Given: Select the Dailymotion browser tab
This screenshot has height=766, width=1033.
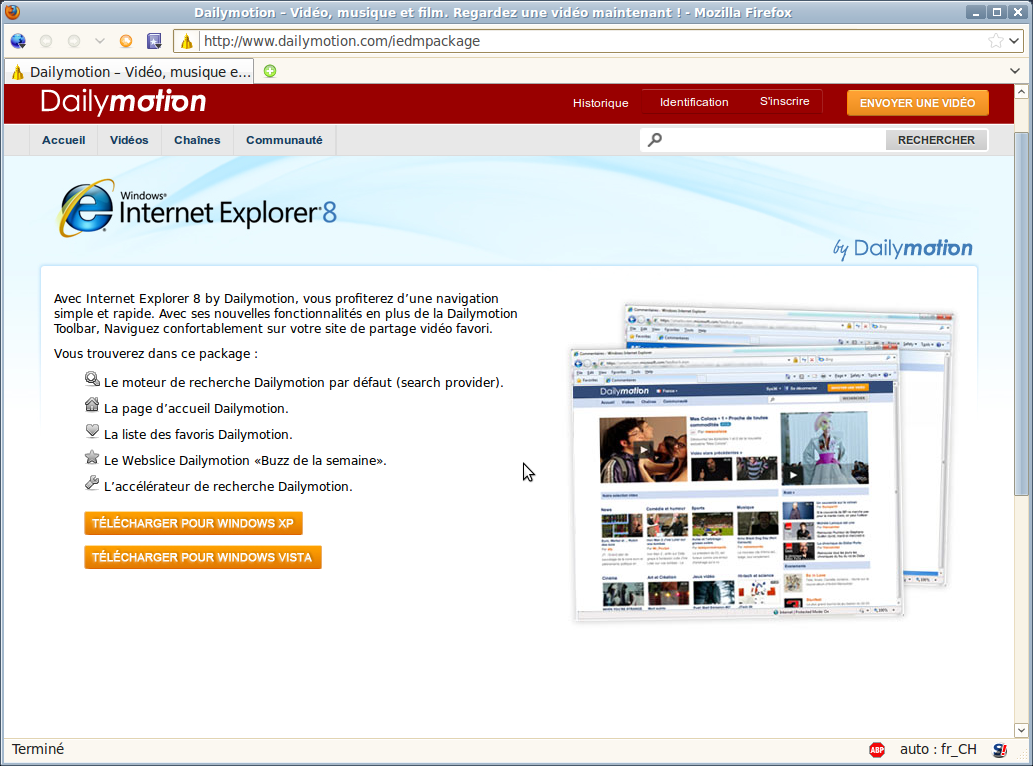Looking at the screenshot, I should click(130, 72).
